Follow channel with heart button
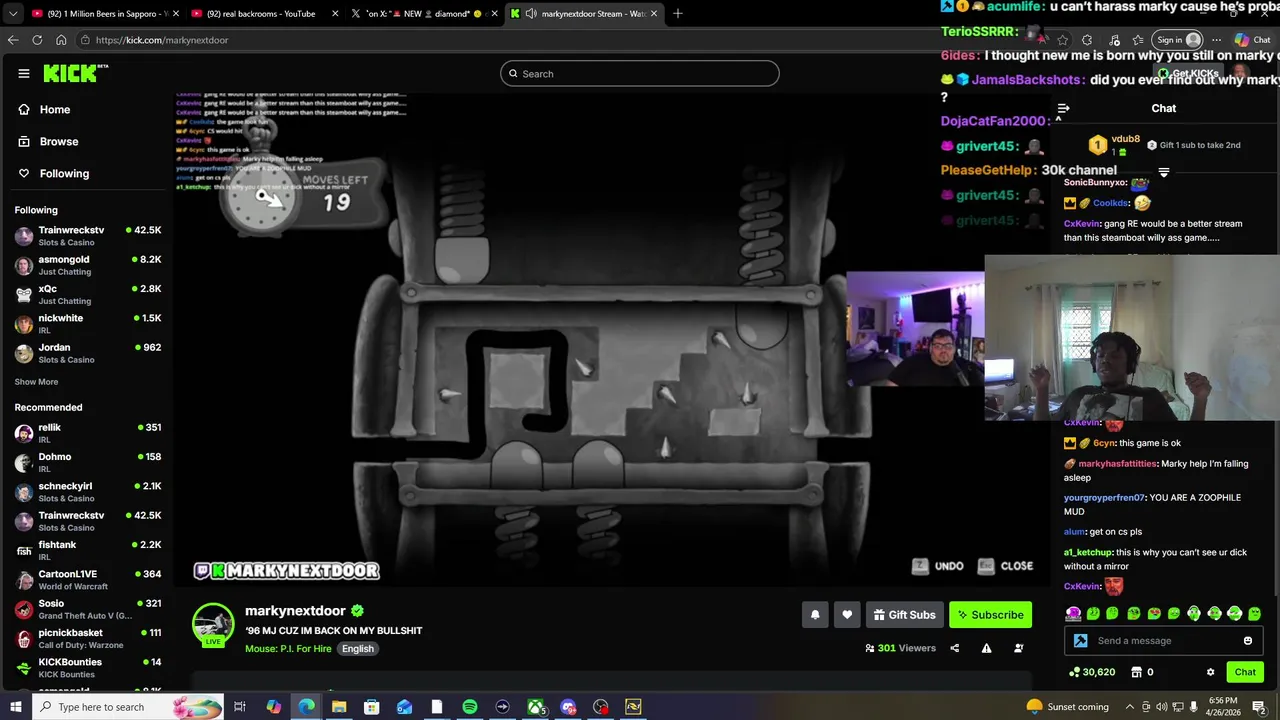Viewport: 1280px width, 720px height. [847, 615]
